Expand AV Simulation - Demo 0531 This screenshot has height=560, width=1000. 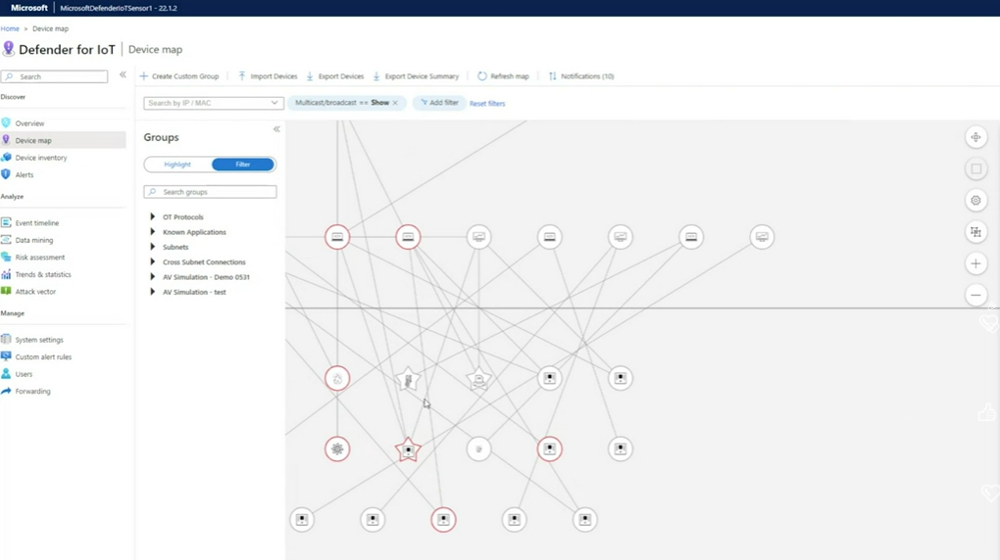click(152, 277)
